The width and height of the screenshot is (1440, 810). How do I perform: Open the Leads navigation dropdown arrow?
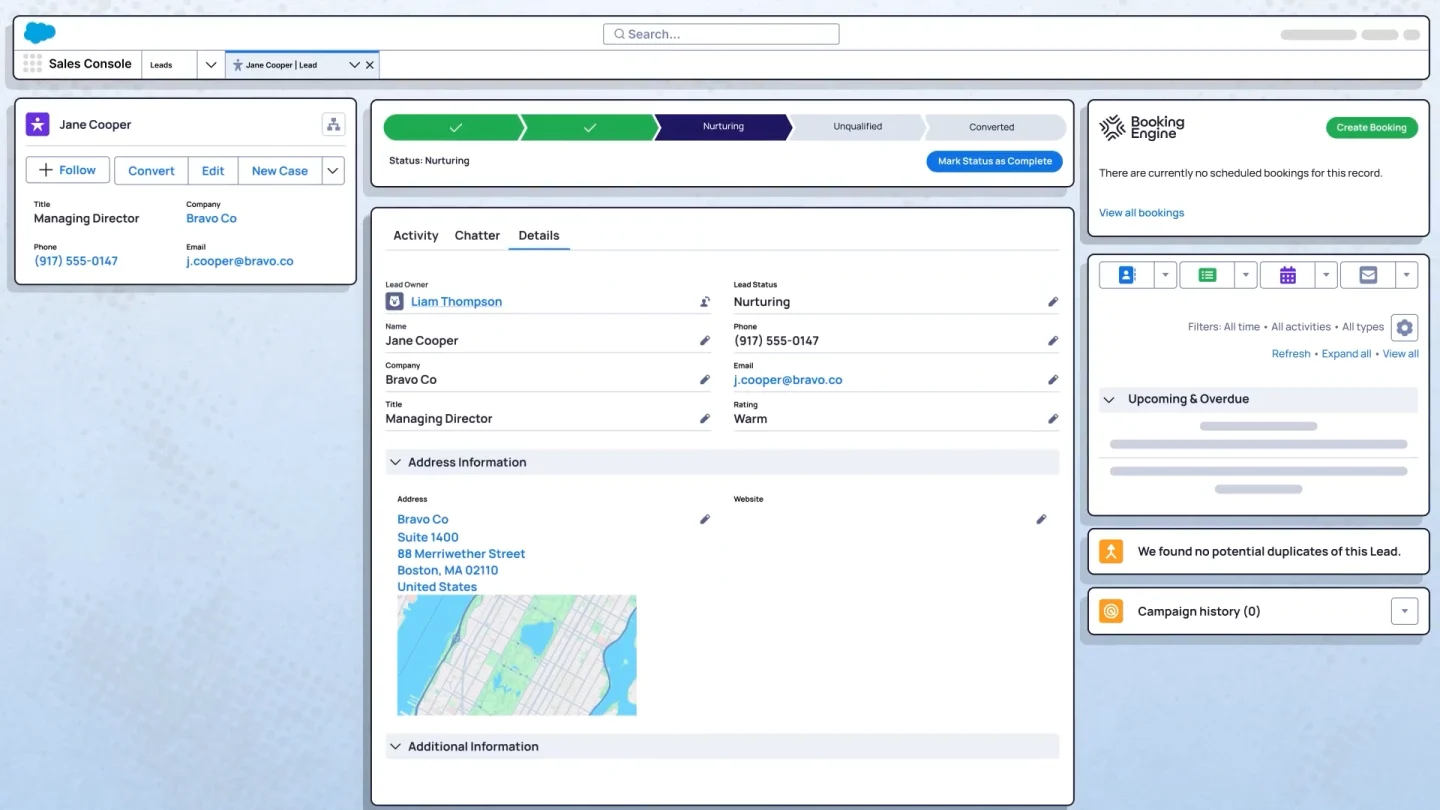click(x=210, y=65)
